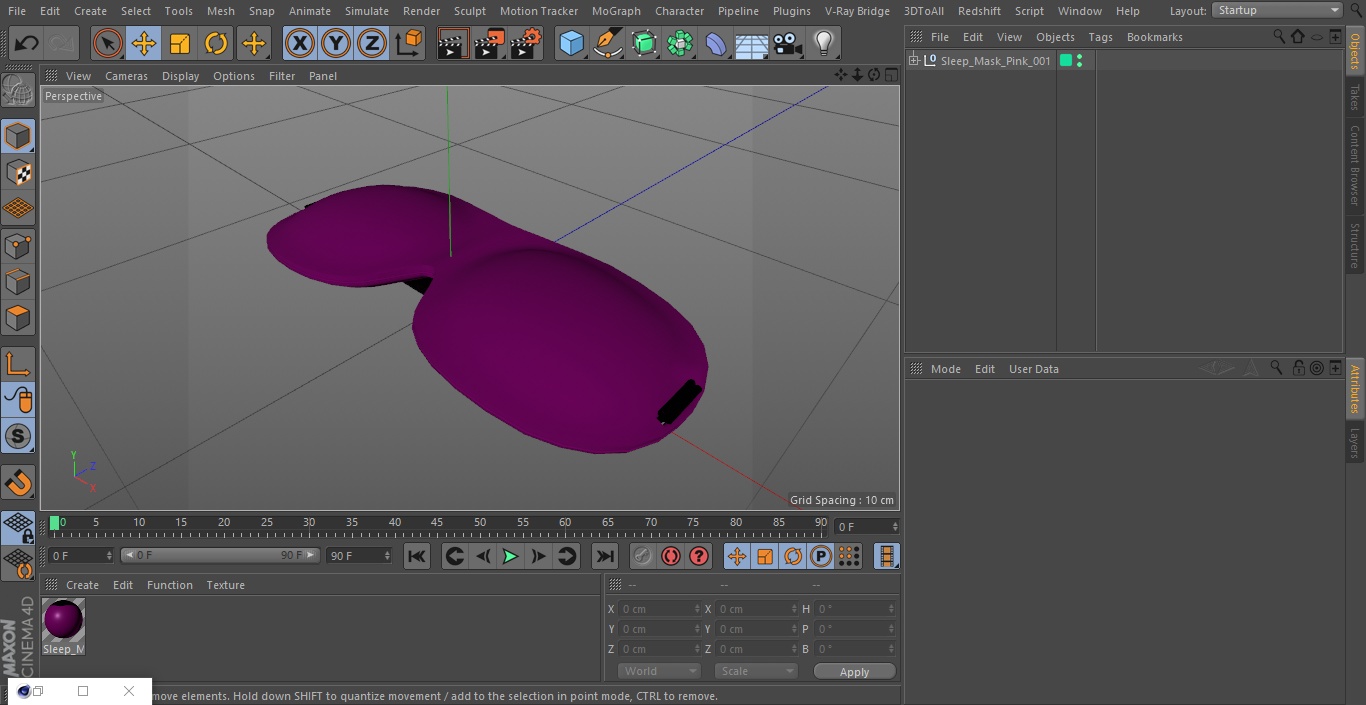The height and width of the screenshot is (705, 1366).
Task: Add a Cube primitive object
Action: [571, 43]
